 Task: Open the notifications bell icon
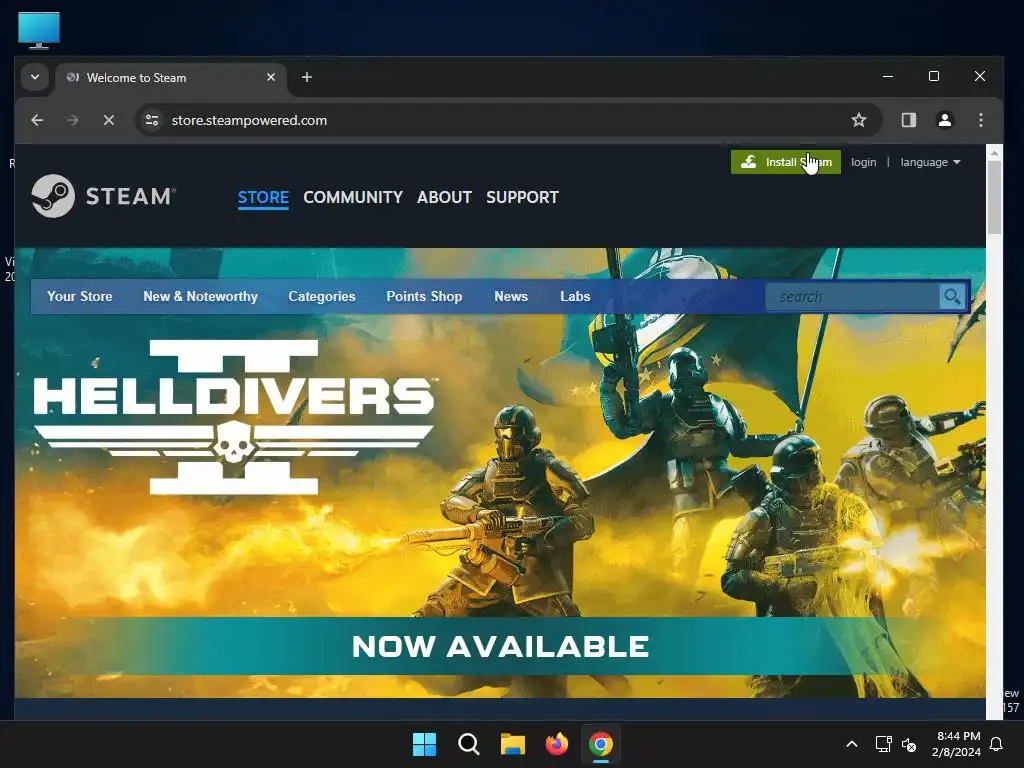[996, 744]
